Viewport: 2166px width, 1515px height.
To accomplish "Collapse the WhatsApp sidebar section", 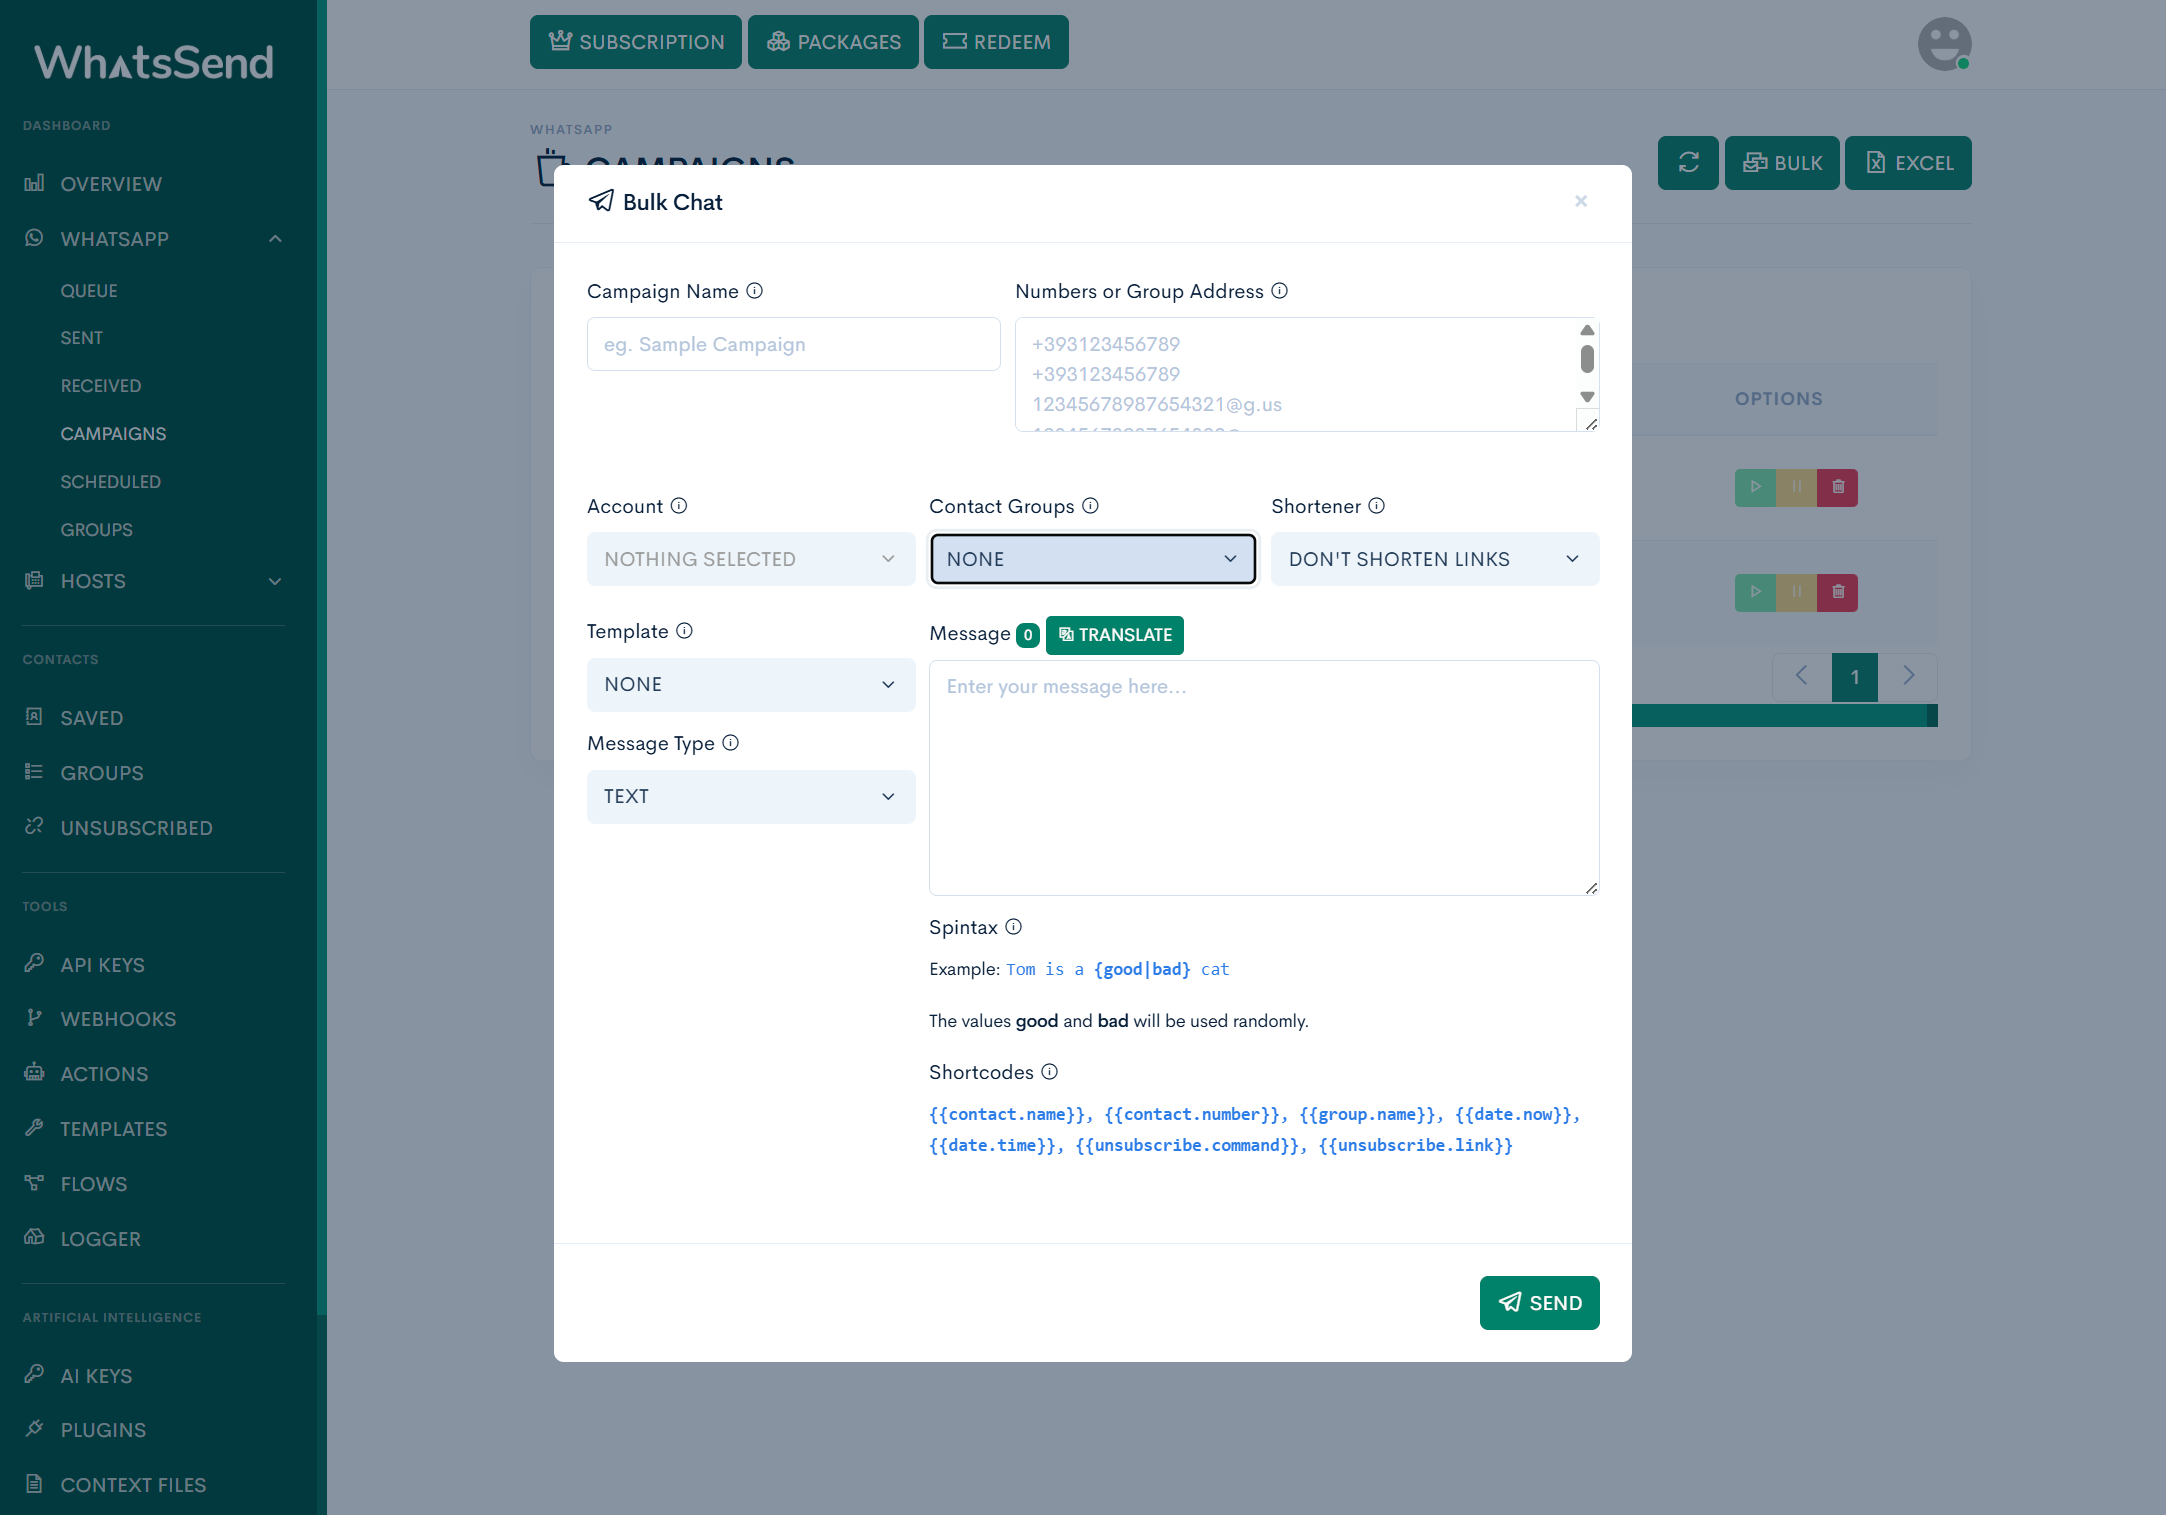I will 154,239.
